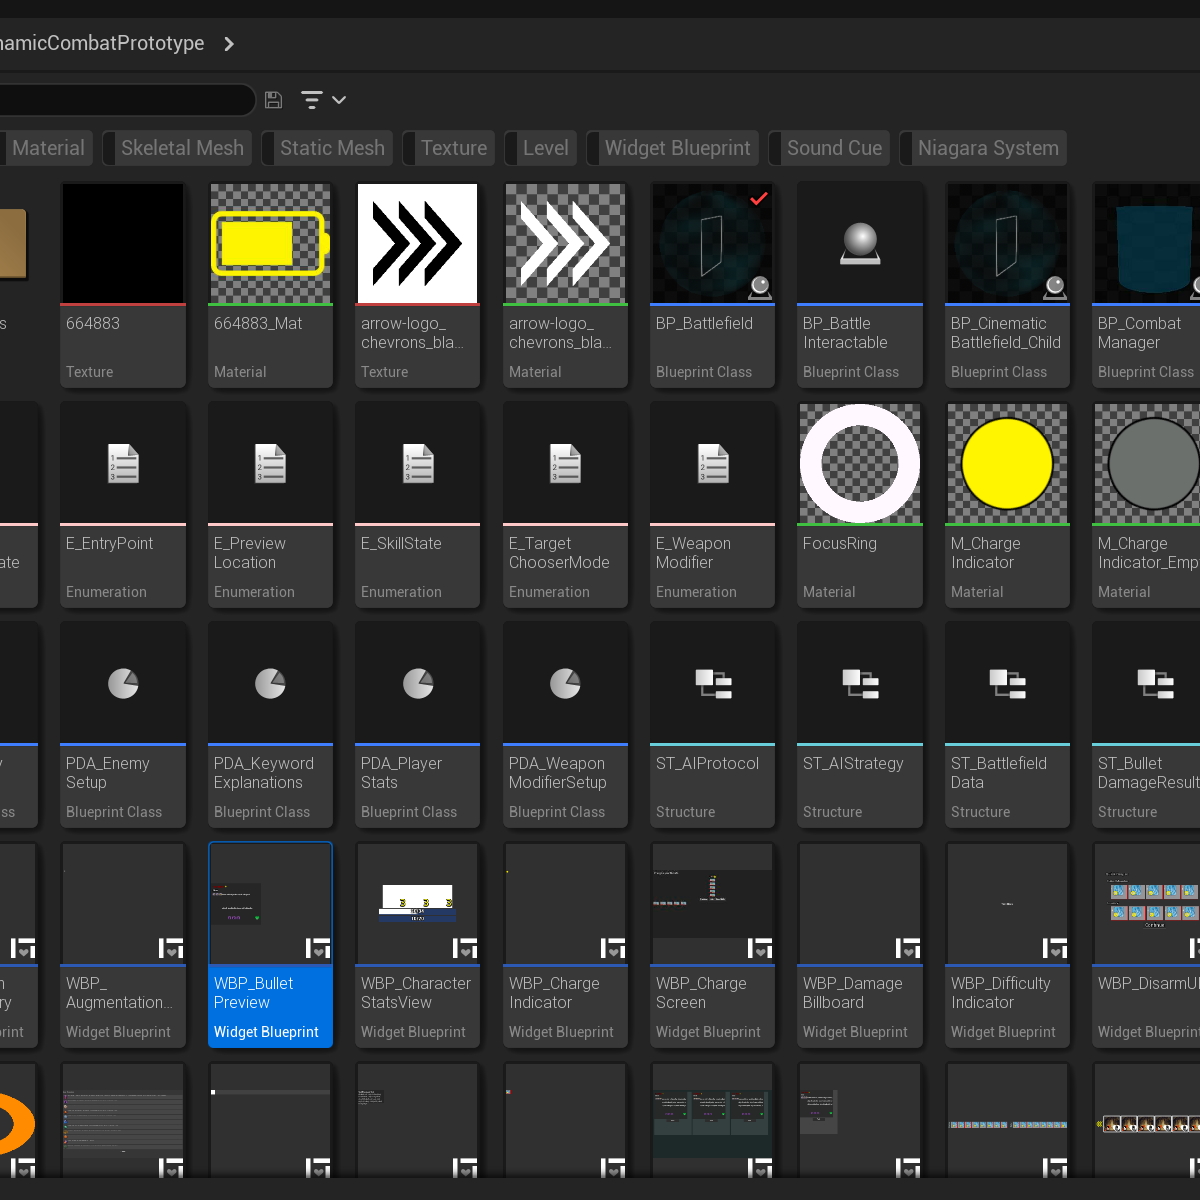Toggle the Material filter
The height and width of the screenshot is (1200, 1200).
click(x=47, y=148)
